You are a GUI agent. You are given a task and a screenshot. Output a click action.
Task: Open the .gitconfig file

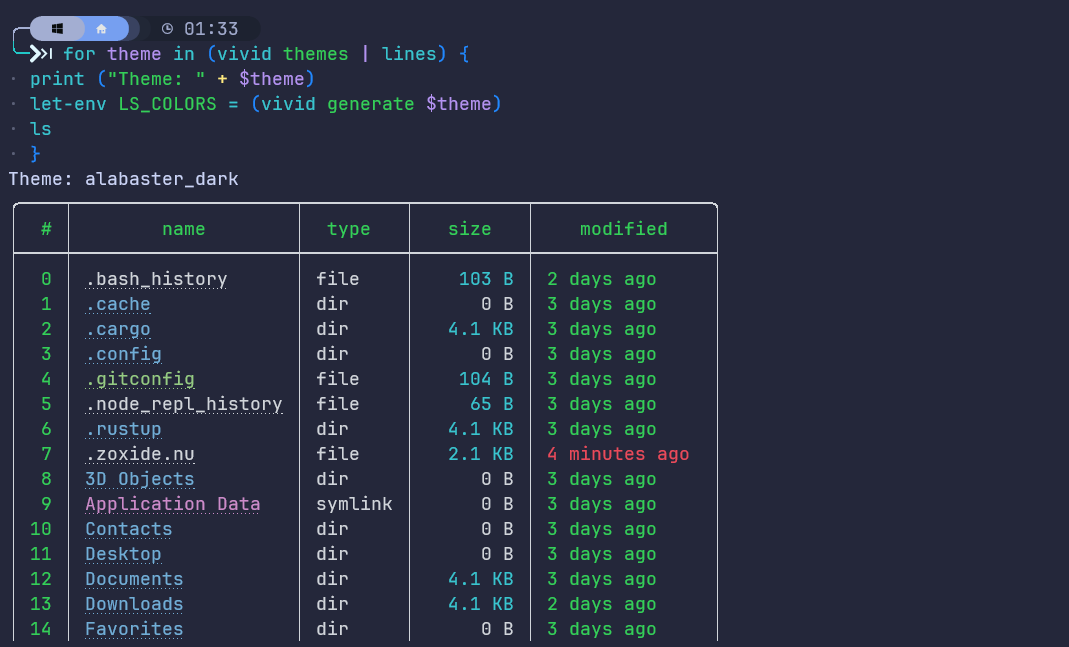(140, 379)
